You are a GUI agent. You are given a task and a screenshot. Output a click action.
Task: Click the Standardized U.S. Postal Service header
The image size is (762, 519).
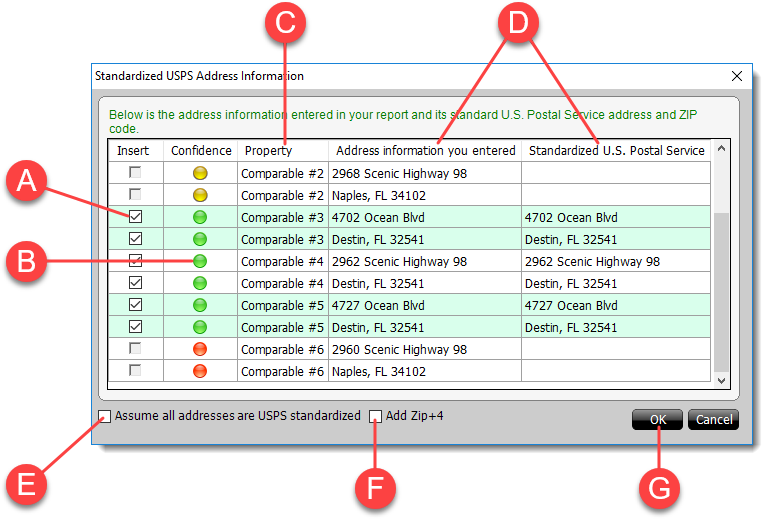(x=616, y=150)
